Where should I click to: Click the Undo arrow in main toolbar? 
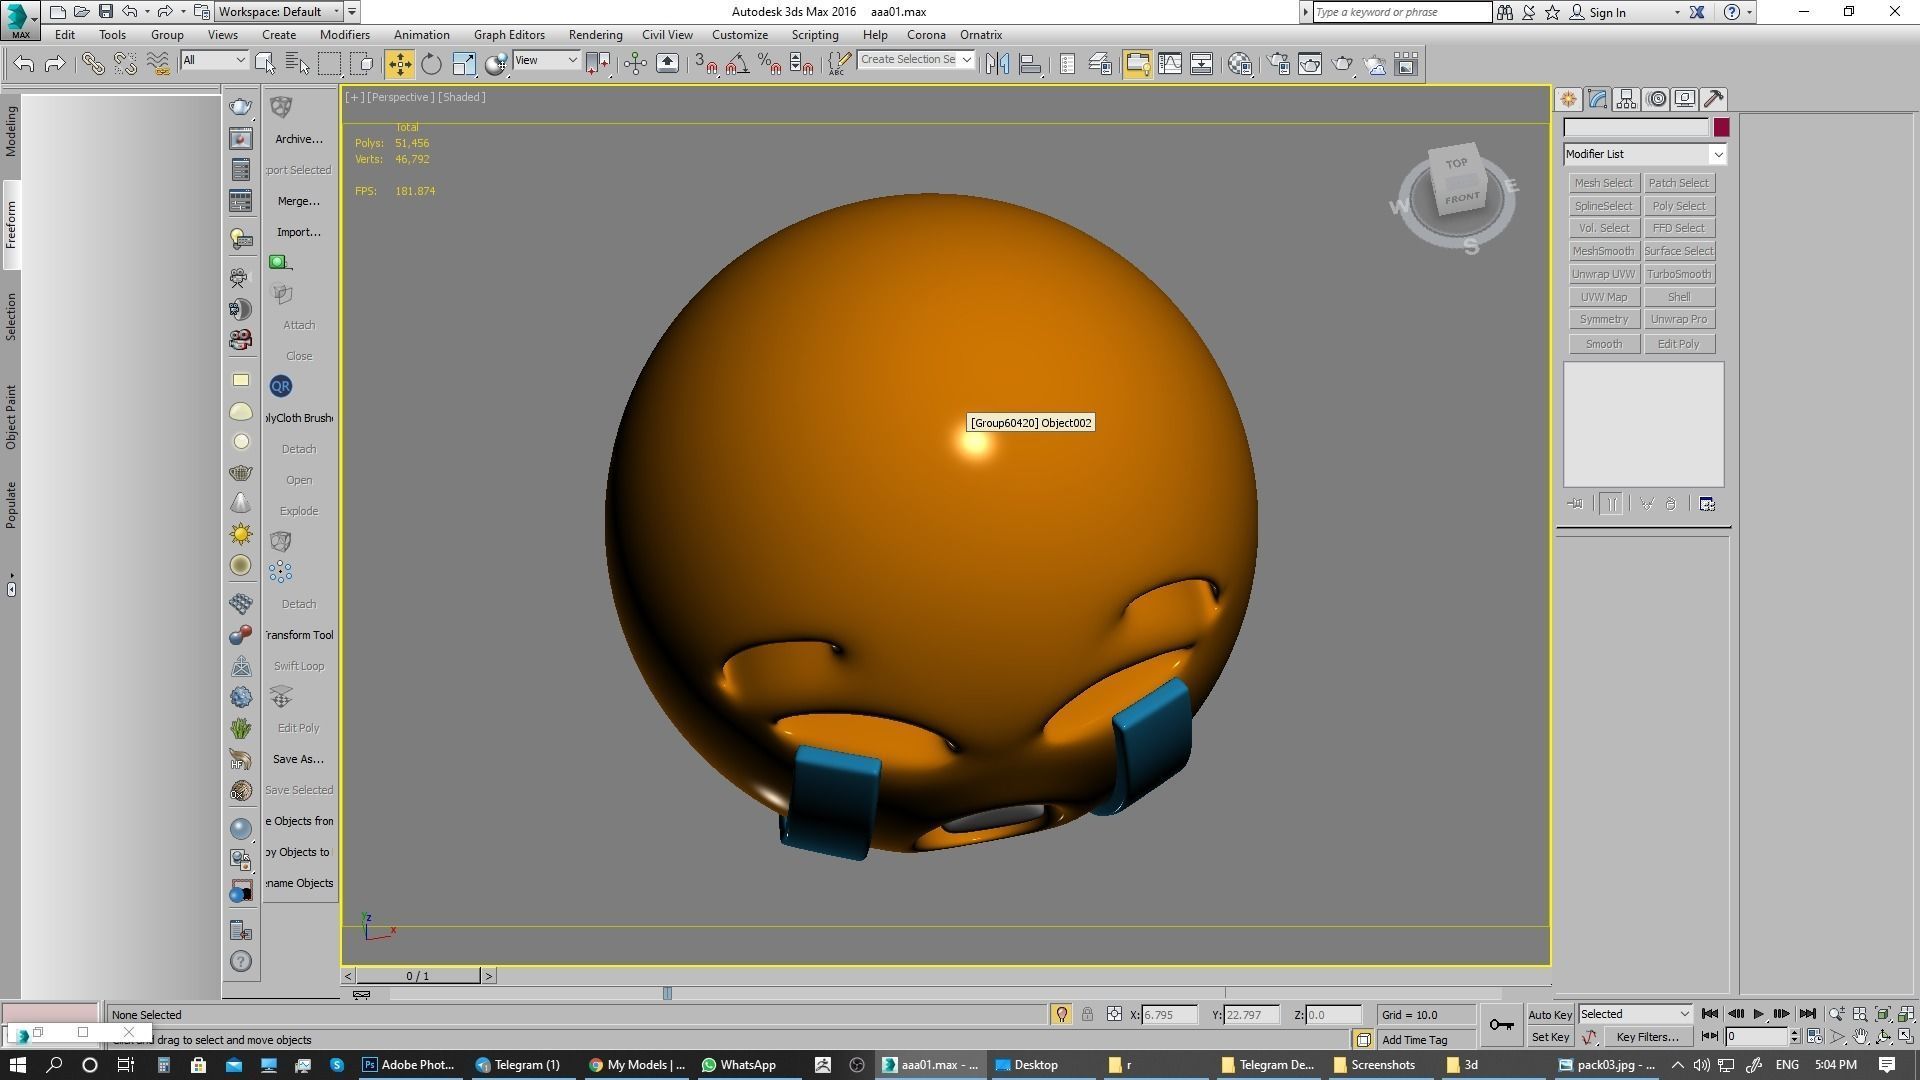[24, 64]
